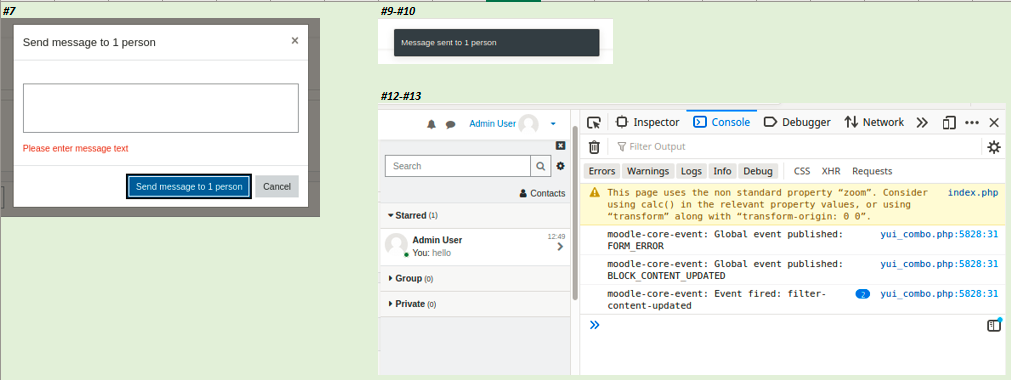Toggle the messaging drawer speech bubble icon
Screen dimensions: 1011x380
[451, 125]
